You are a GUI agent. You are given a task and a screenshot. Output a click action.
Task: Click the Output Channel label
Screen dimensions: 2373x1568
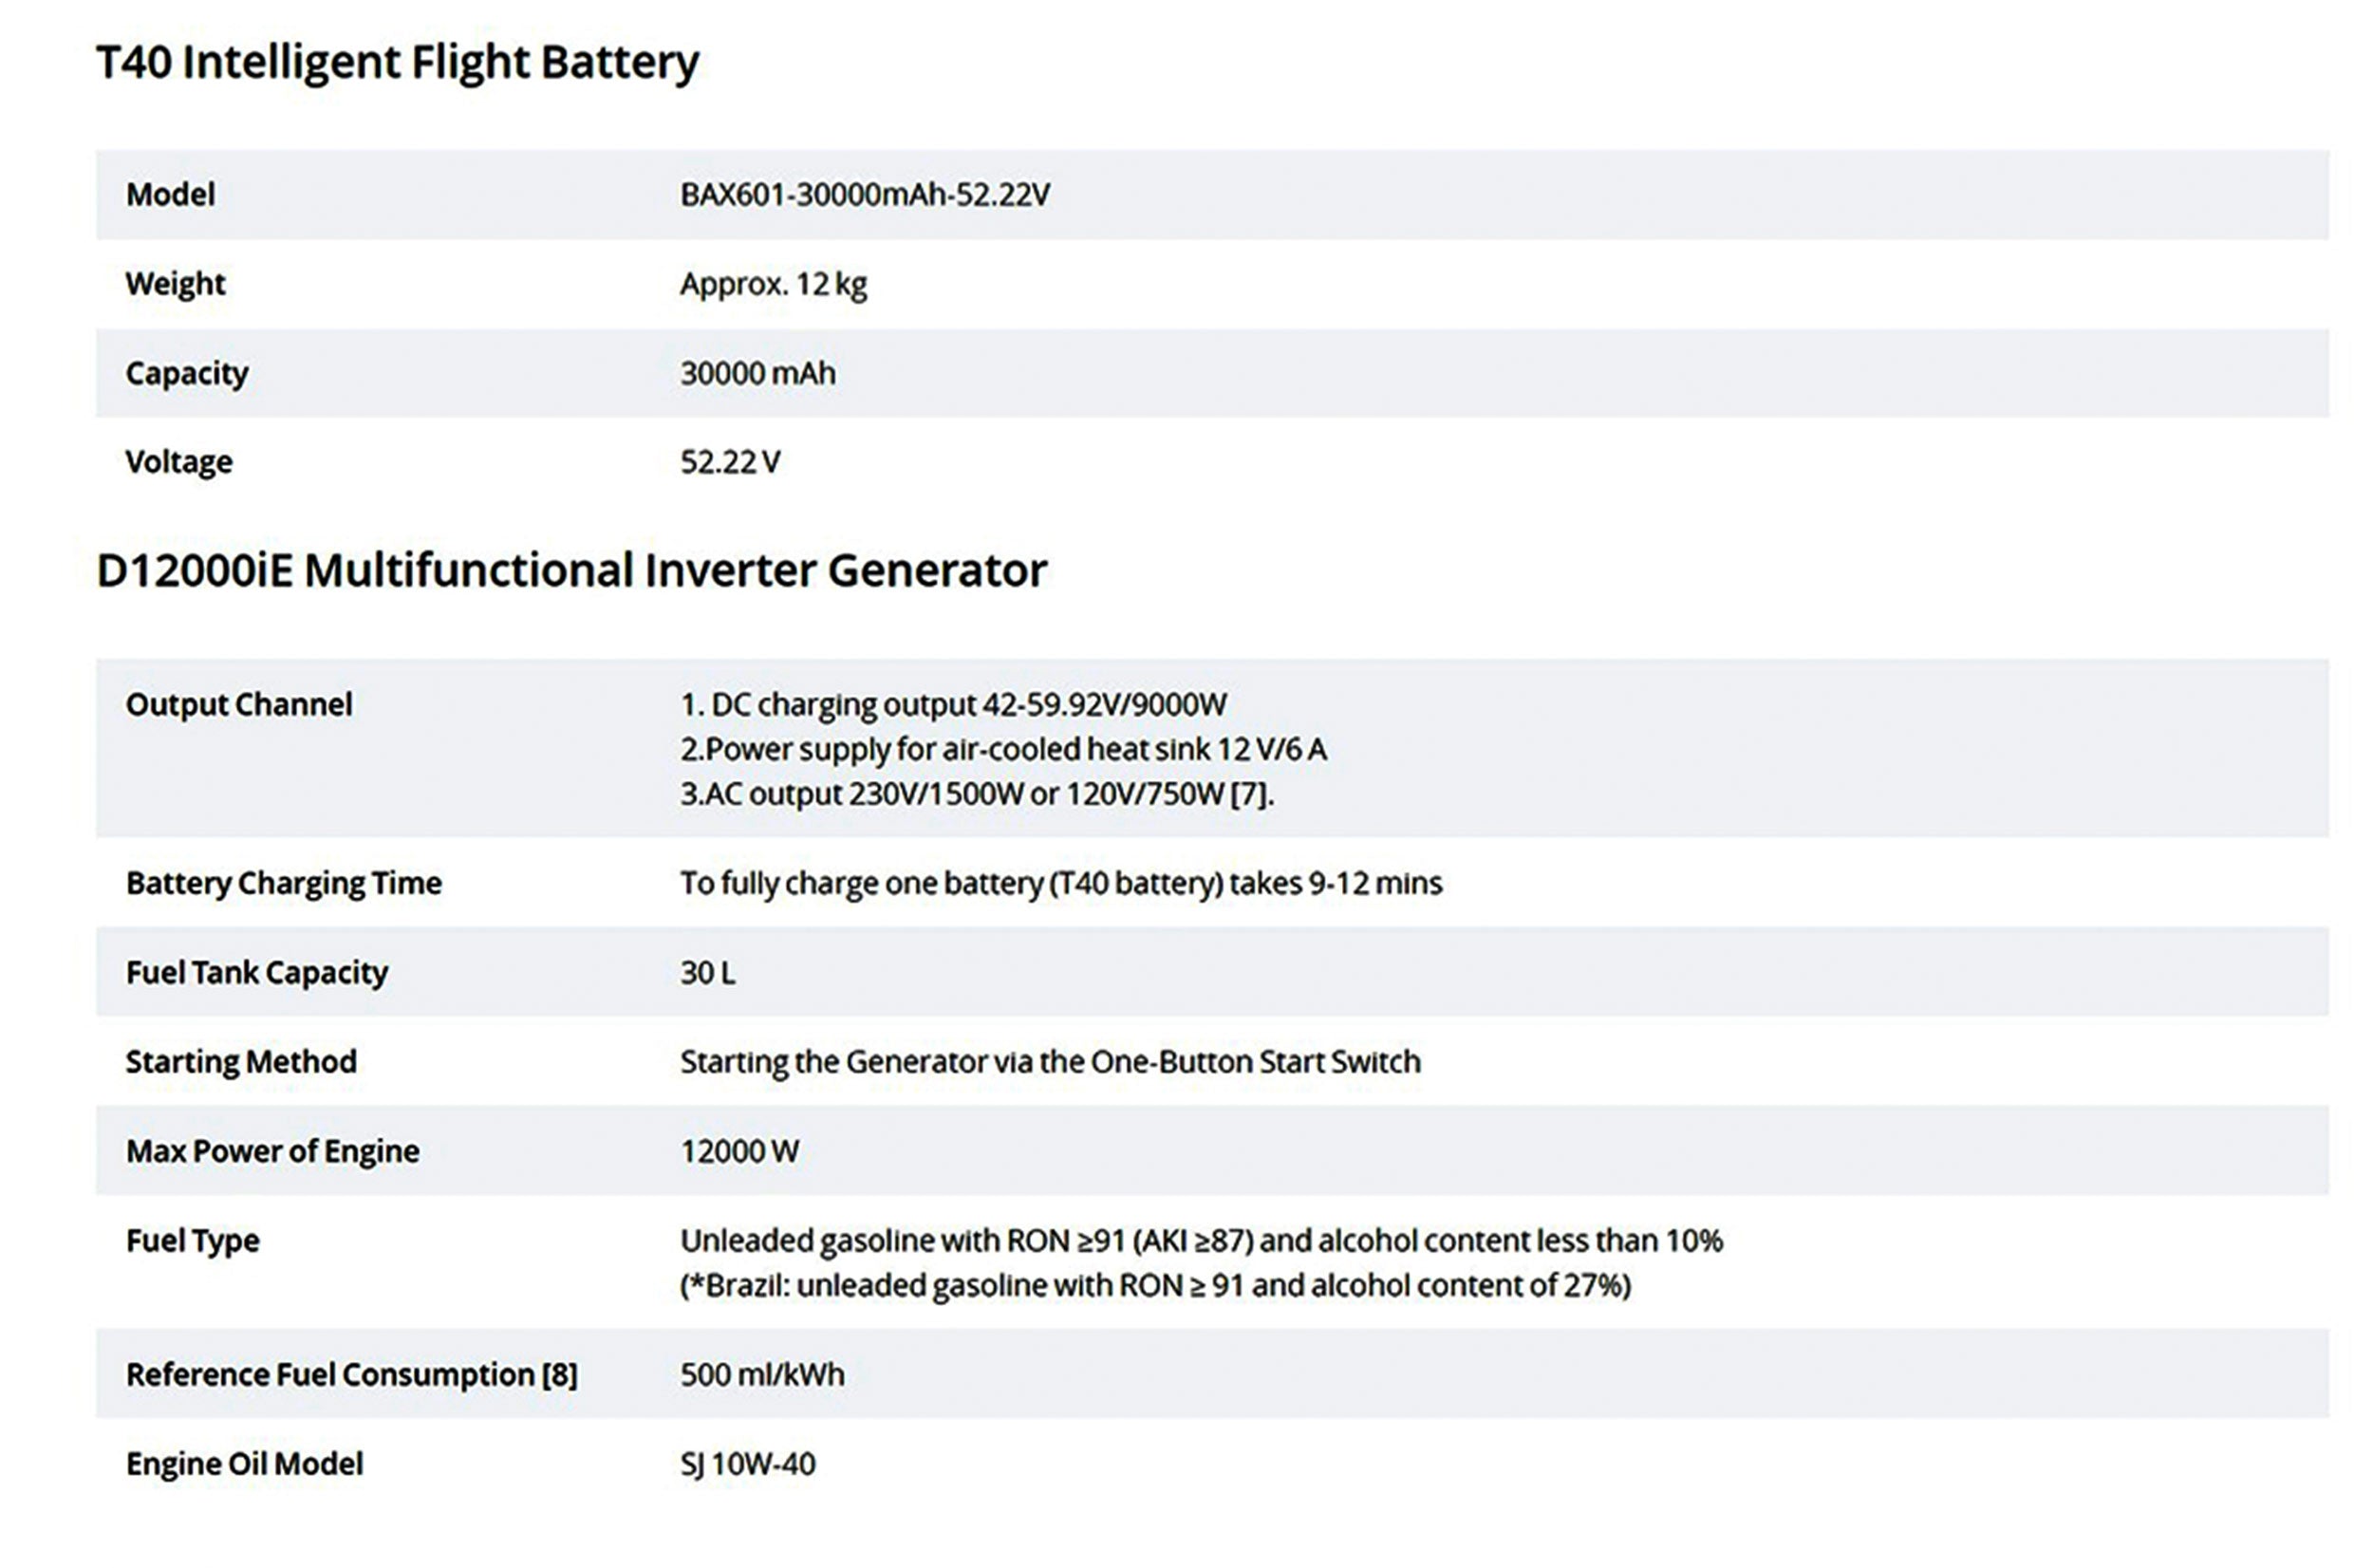point(238,705)
